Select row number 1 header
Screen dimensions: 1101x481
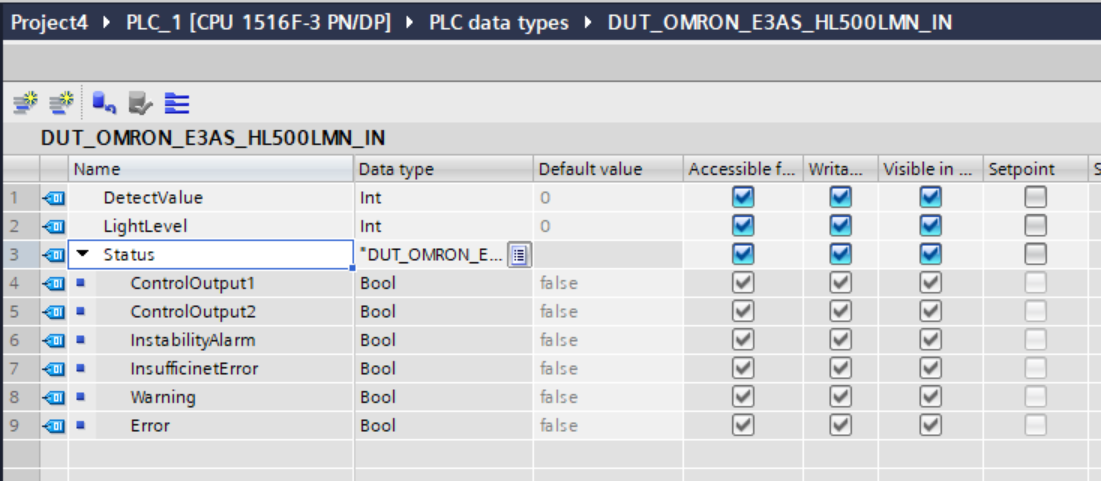pos(20,198)
